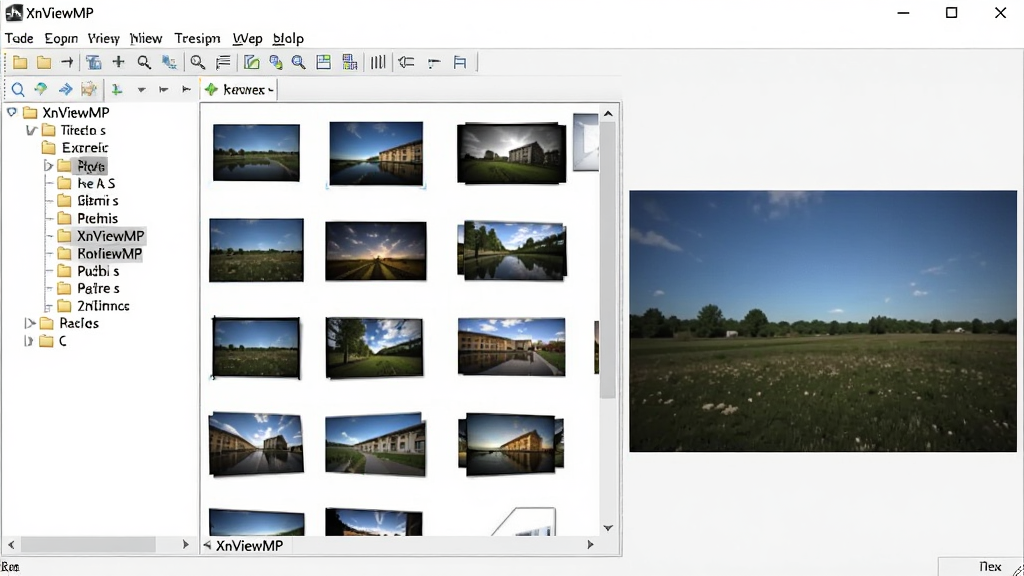Image resolution: width=1024 pixels, height=576 pixels.
Task: Click the green globe refresh icon
Action: pyautogui.click(x=40, y=89)
